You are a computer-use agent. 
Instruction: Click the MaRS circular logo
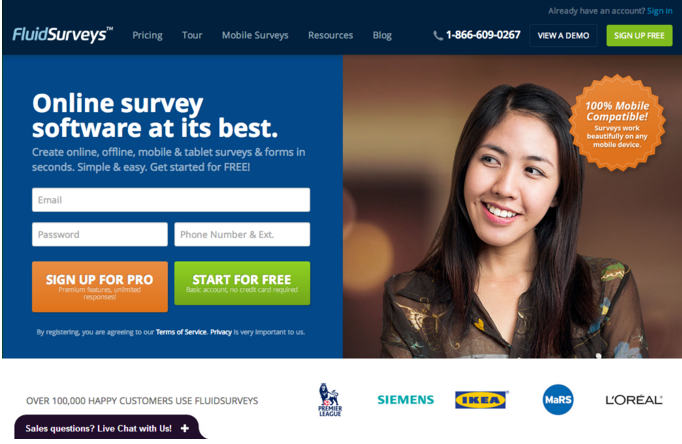[x=558, y=400]
